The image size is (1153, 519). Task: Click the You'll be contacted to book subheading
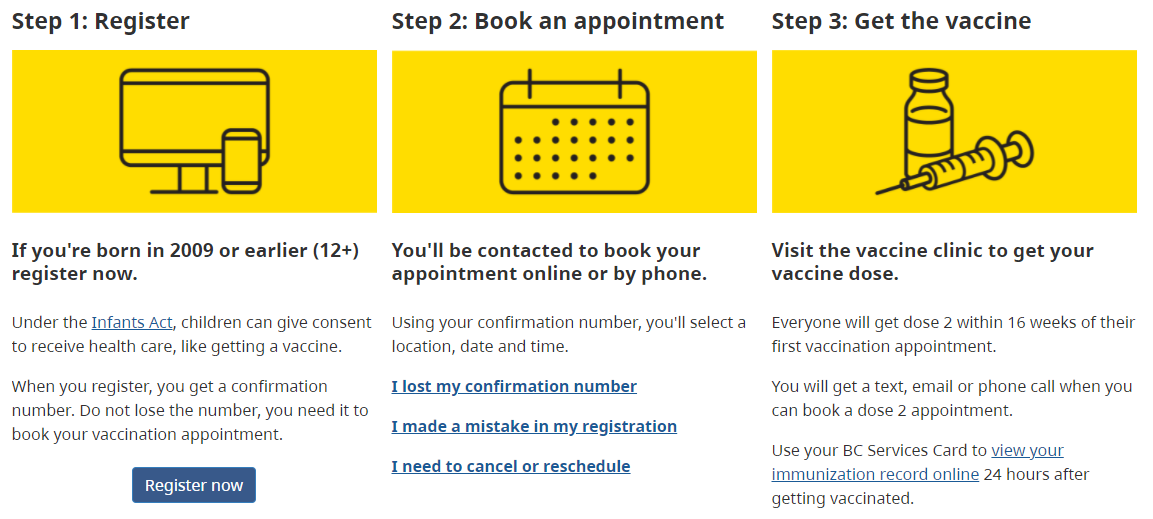(549, 262)
